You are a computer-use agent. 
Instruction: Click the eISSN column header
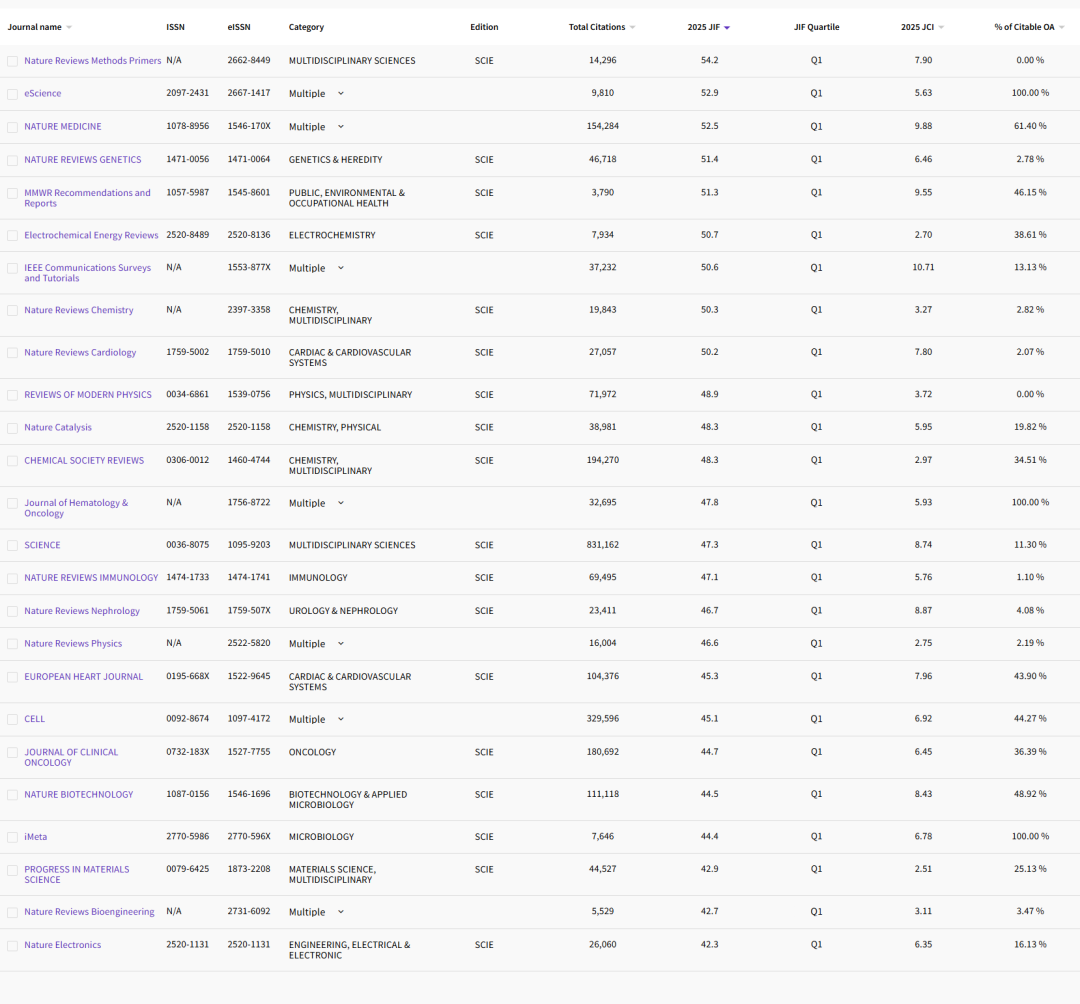point(239,28)
